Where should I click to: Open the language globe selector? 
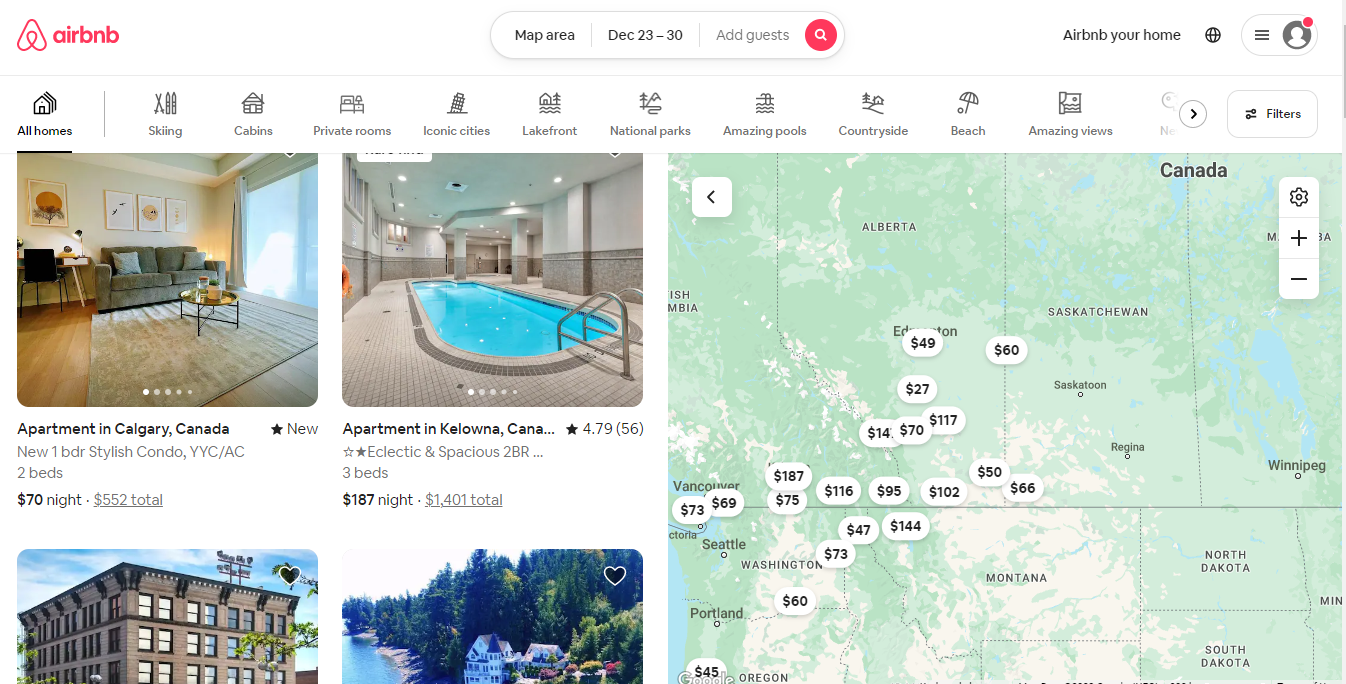click(x=1213, y=35)
